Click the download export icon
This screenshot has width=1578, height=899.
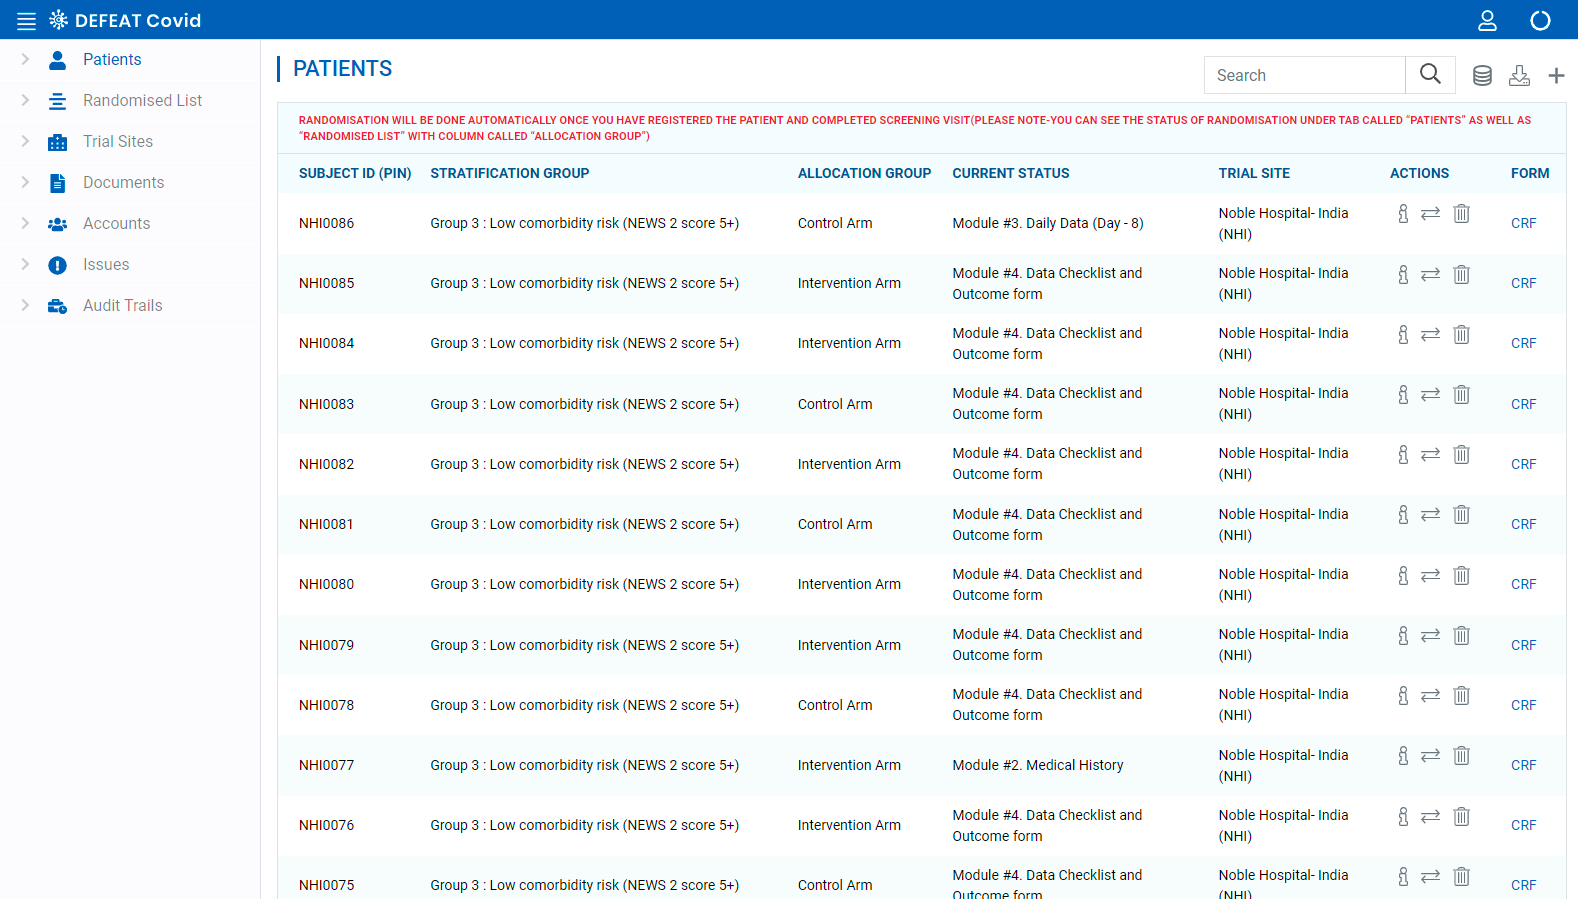click(1519, 76)
